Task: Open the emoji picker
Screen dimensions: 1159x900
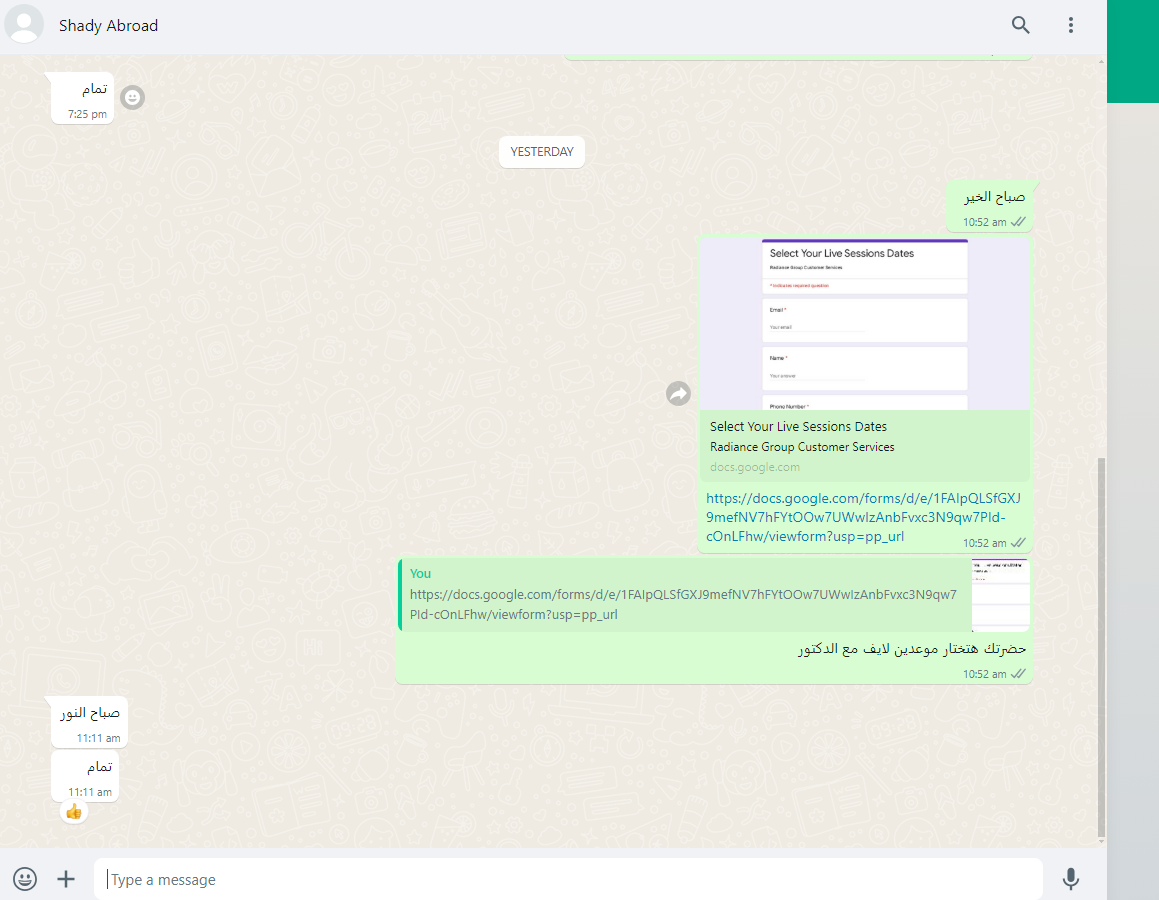Action: [24, 879]
